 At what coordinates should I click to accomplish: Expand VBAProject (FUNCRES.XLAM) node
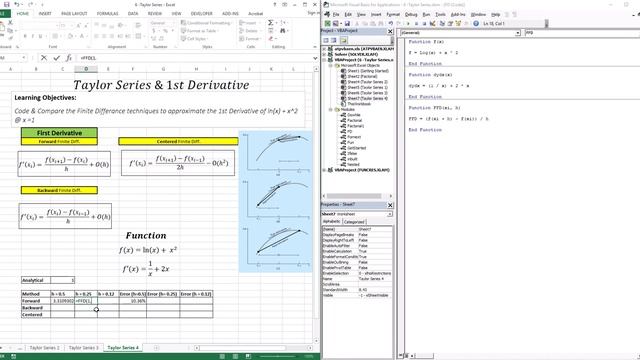point(324,170)
